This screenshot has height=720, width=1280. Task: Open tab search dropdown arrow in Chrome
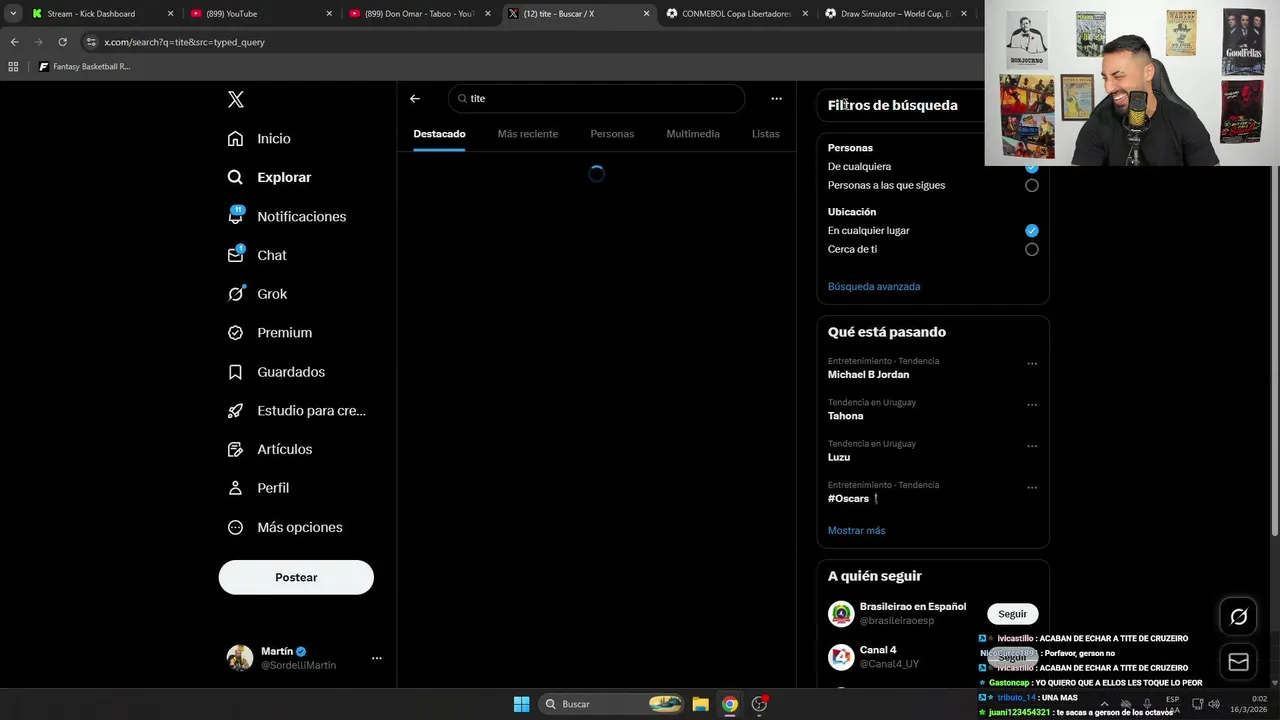click(x=13, y=14)
